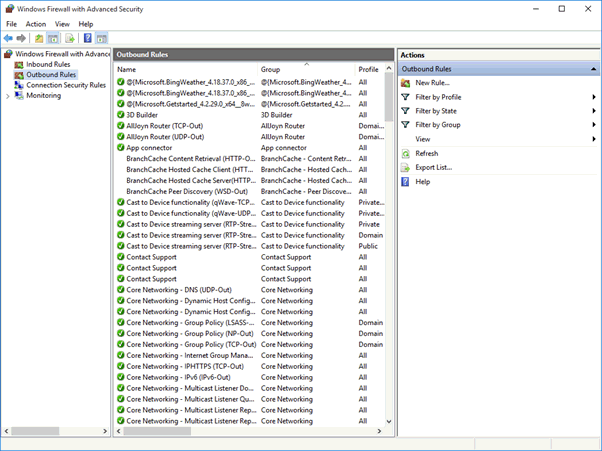Viewport: 602px width, 451px height.
Task: Expand the Monitoring tree node
Action: tap(8, 96)
